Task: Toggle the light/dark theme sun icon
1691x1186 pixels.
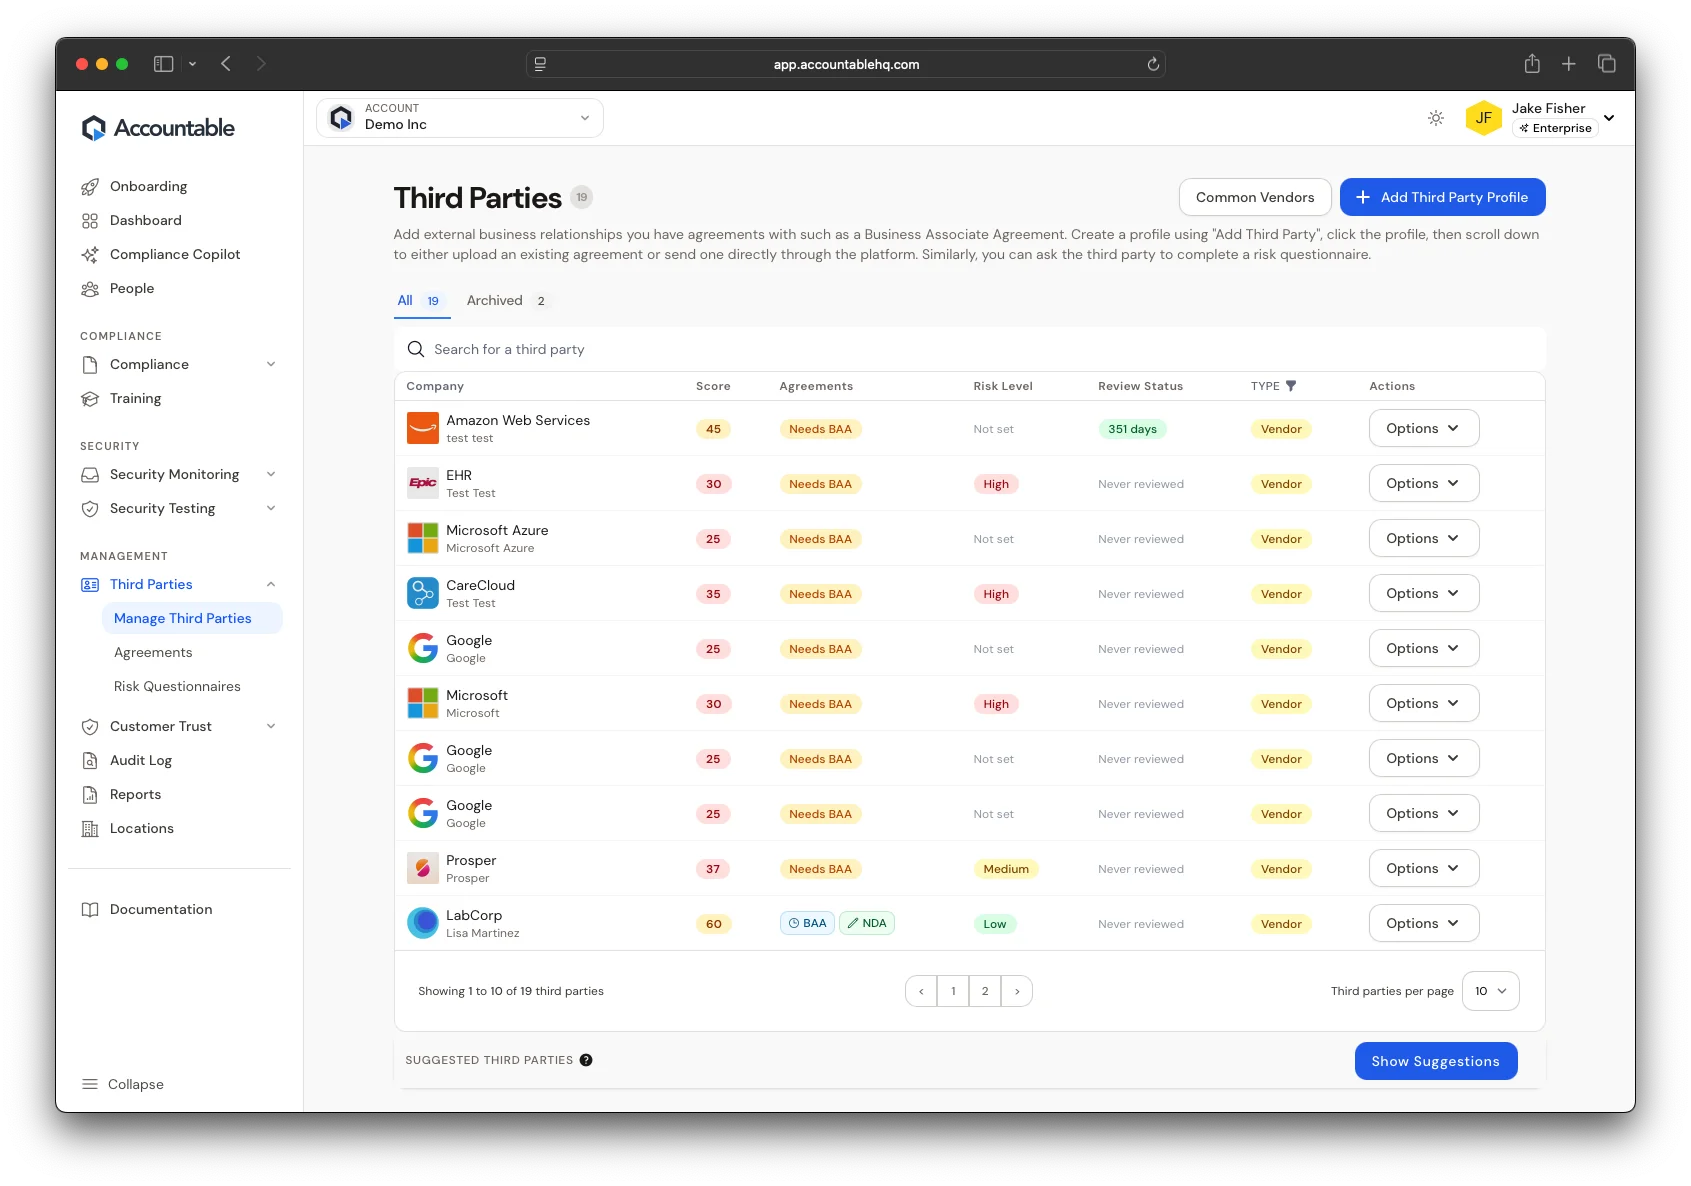Action: click(x=1435, y=118)
